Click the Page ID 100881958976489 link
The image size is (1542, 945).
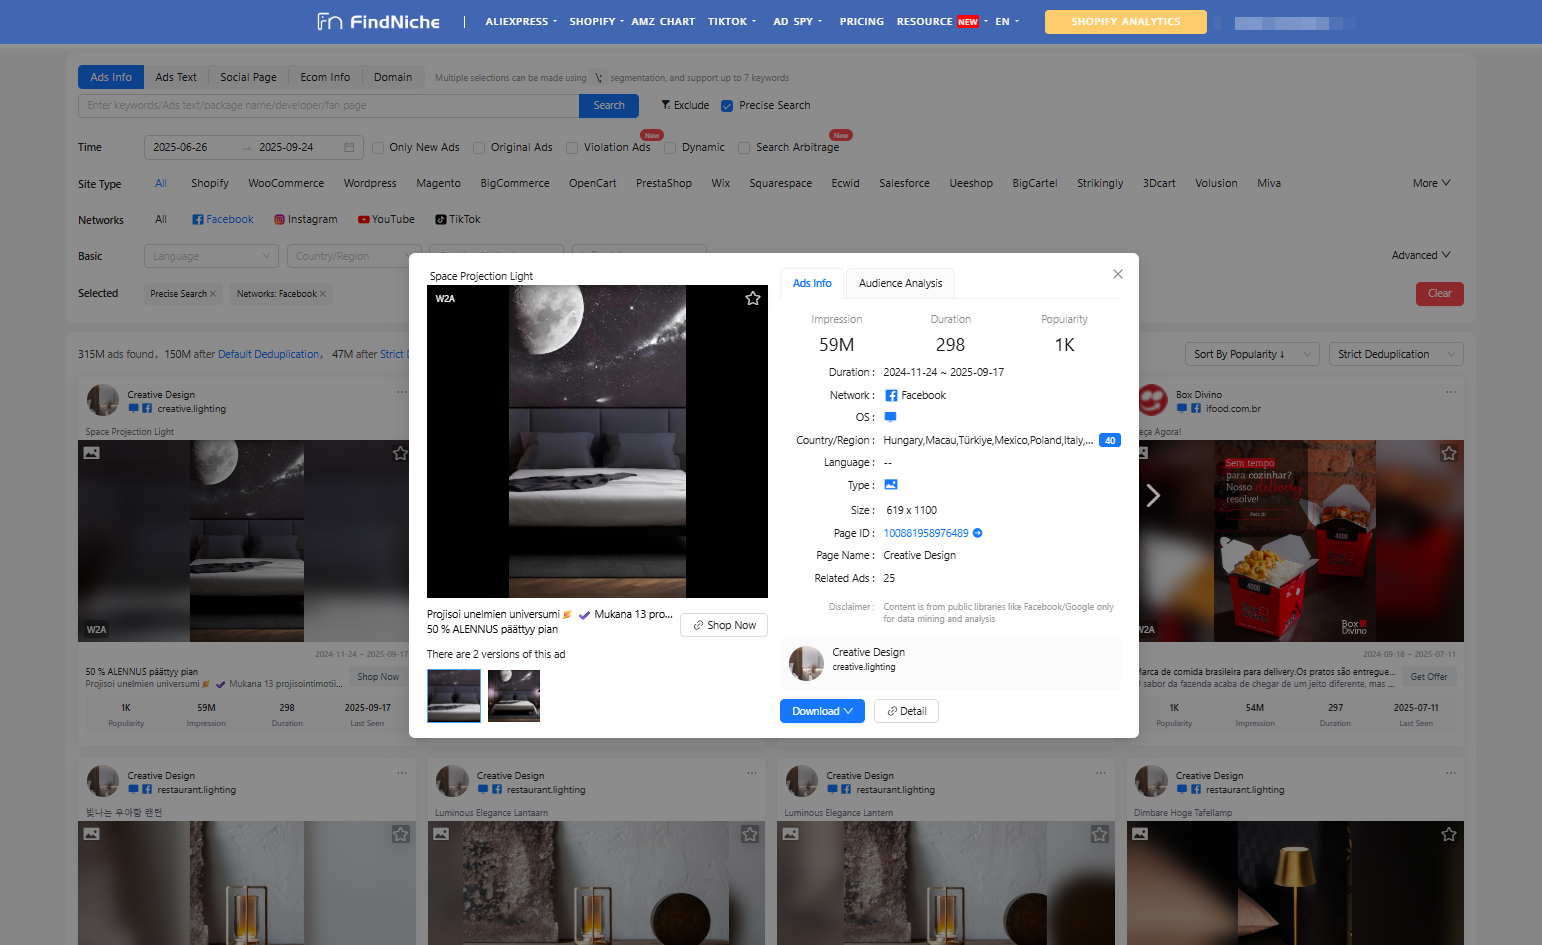[x=925, y=533]
